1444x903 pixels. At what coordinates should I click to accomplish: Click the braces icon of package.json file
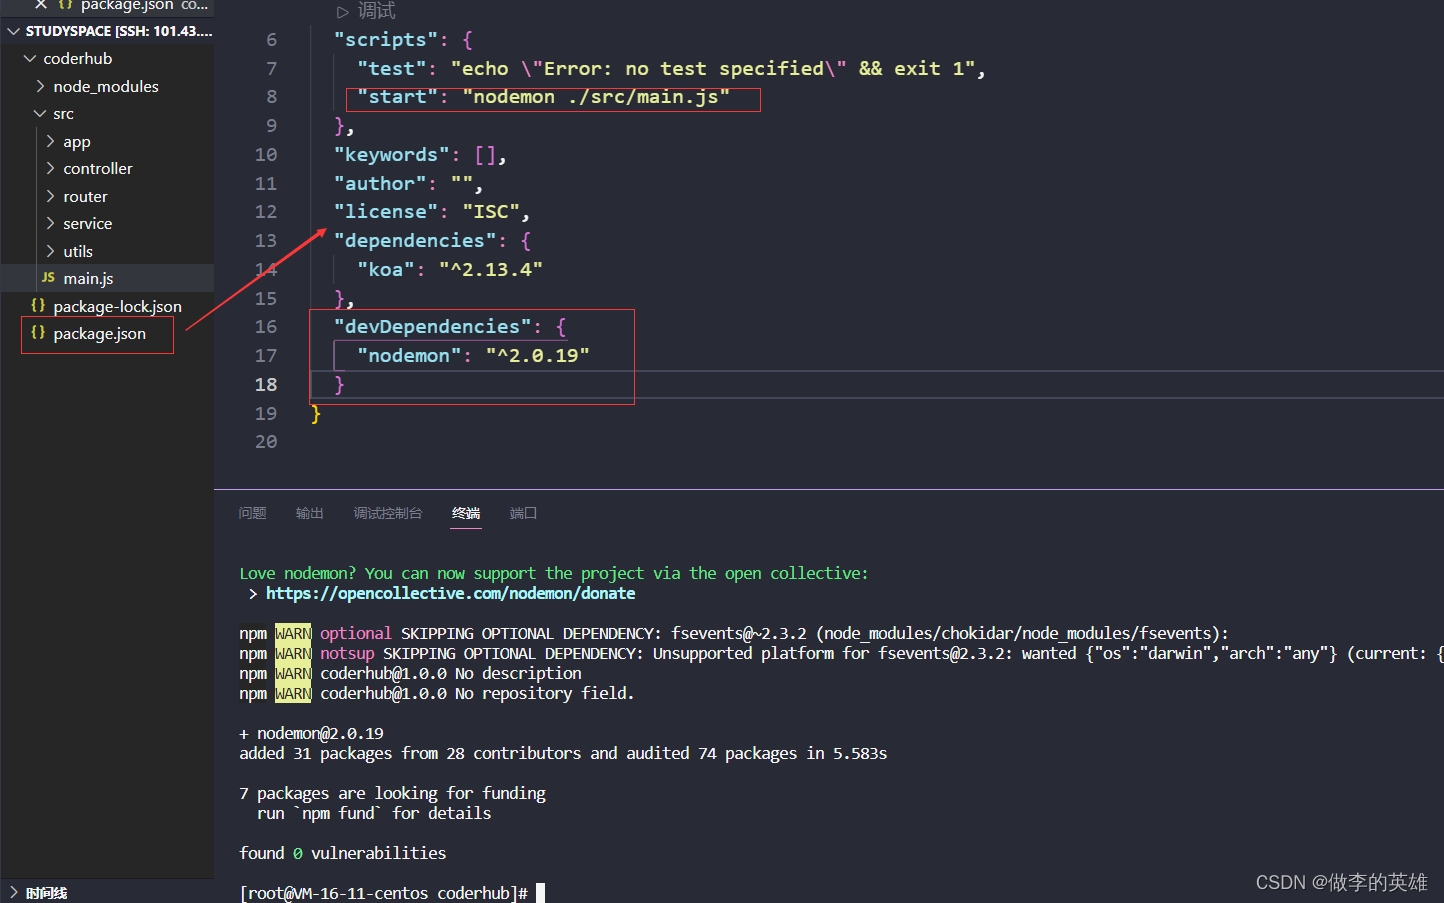point(38,332)
